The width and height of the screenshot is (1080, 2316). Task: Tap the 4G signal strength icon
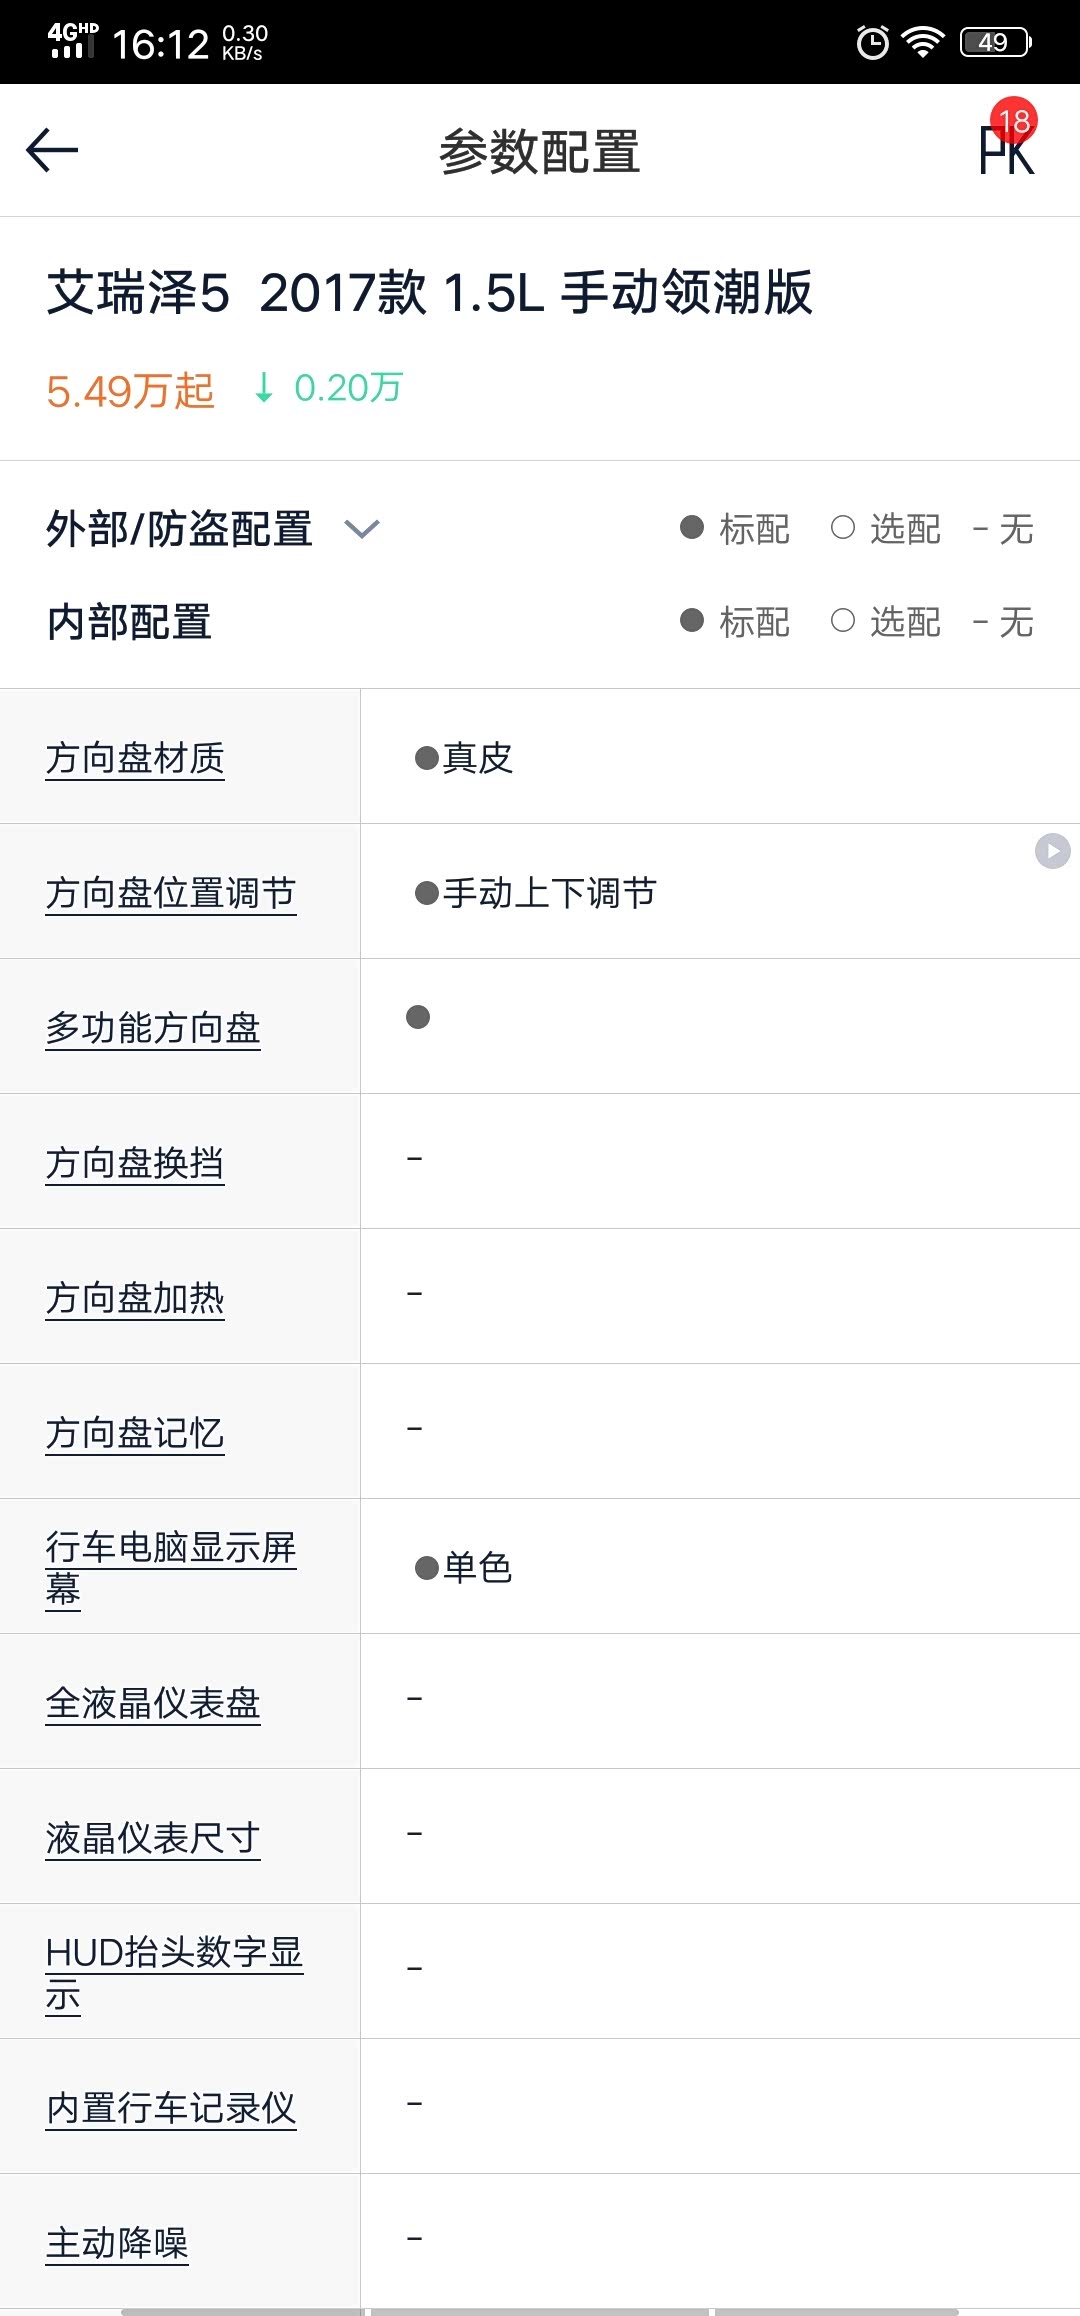coord(72,41)
